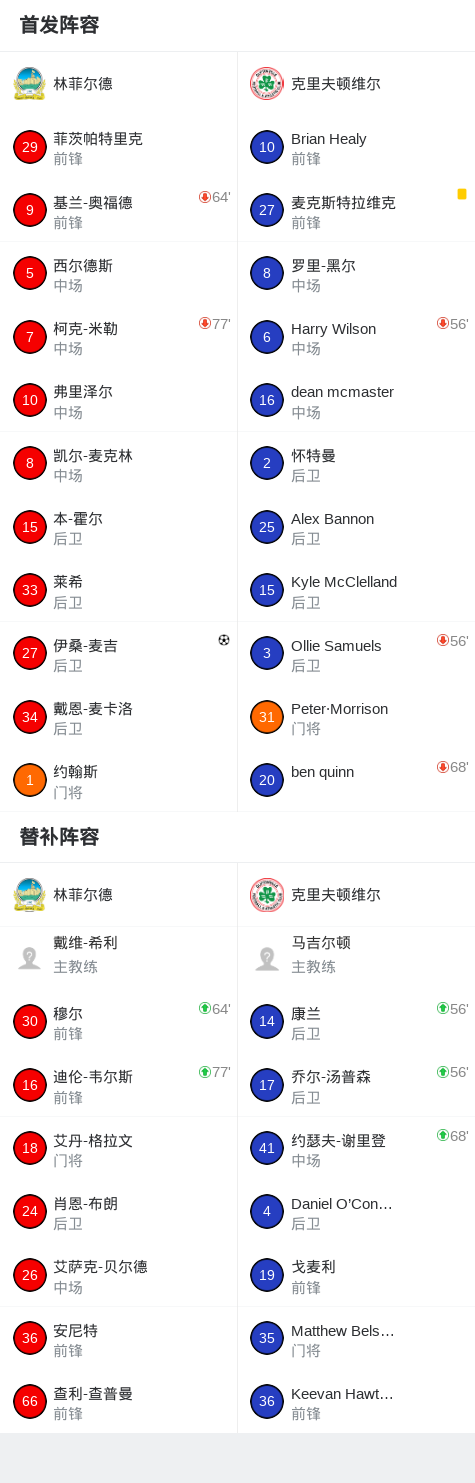Open player Harry Wilson entry

[356, 337]
